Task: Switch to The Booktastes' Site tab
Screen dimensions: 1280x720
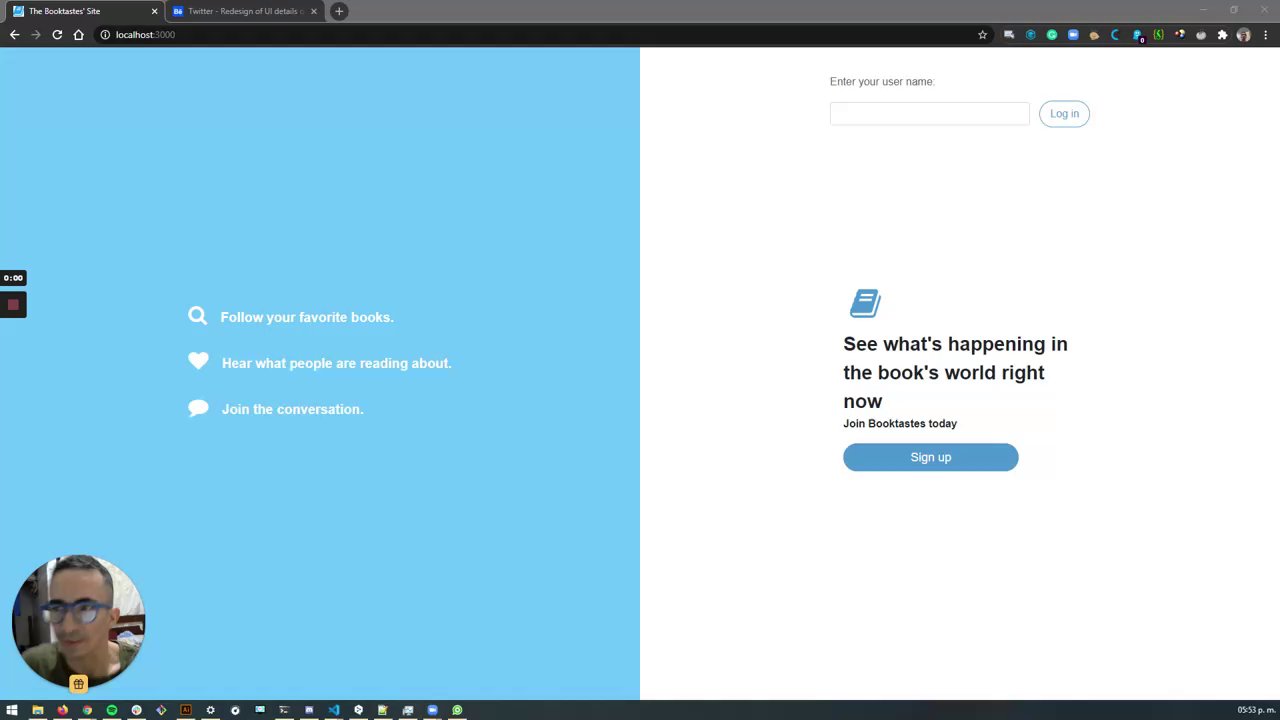Action: (85, 11)
